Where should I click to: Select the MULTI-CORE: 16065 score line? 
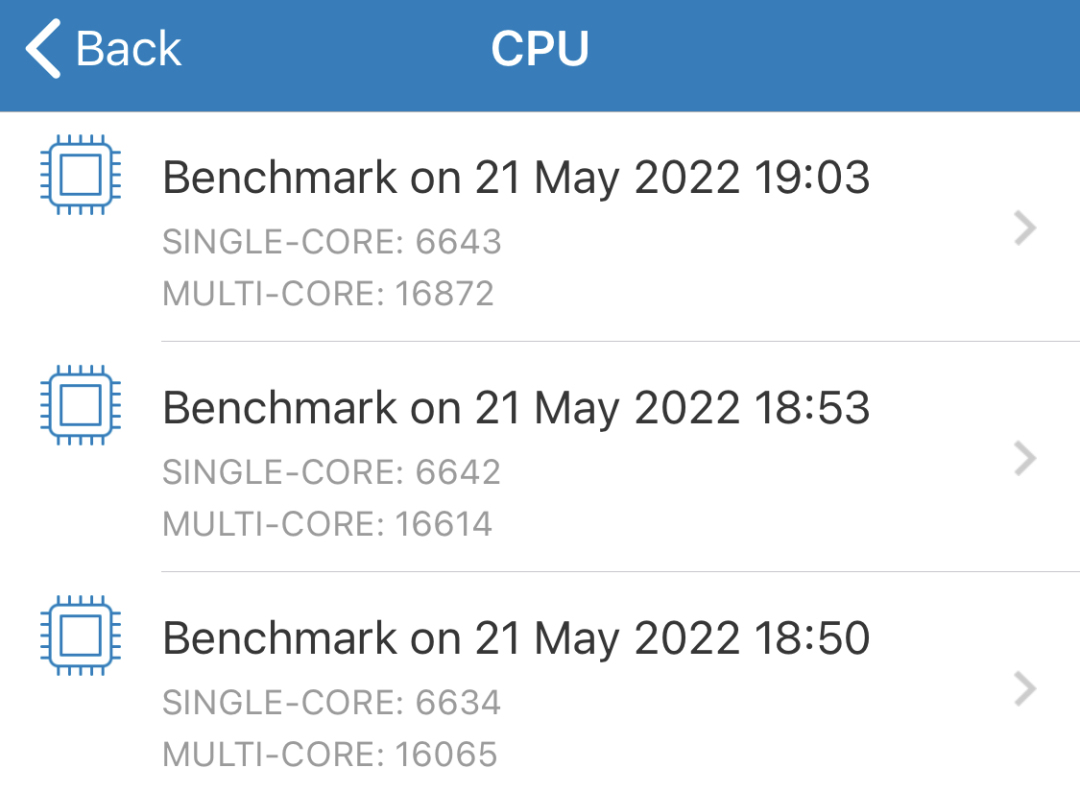(x=330, y=754)
